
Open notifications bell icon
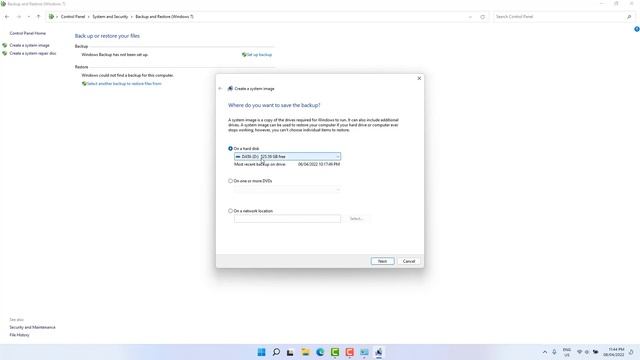pyautogui.click(x=631, y=352)
